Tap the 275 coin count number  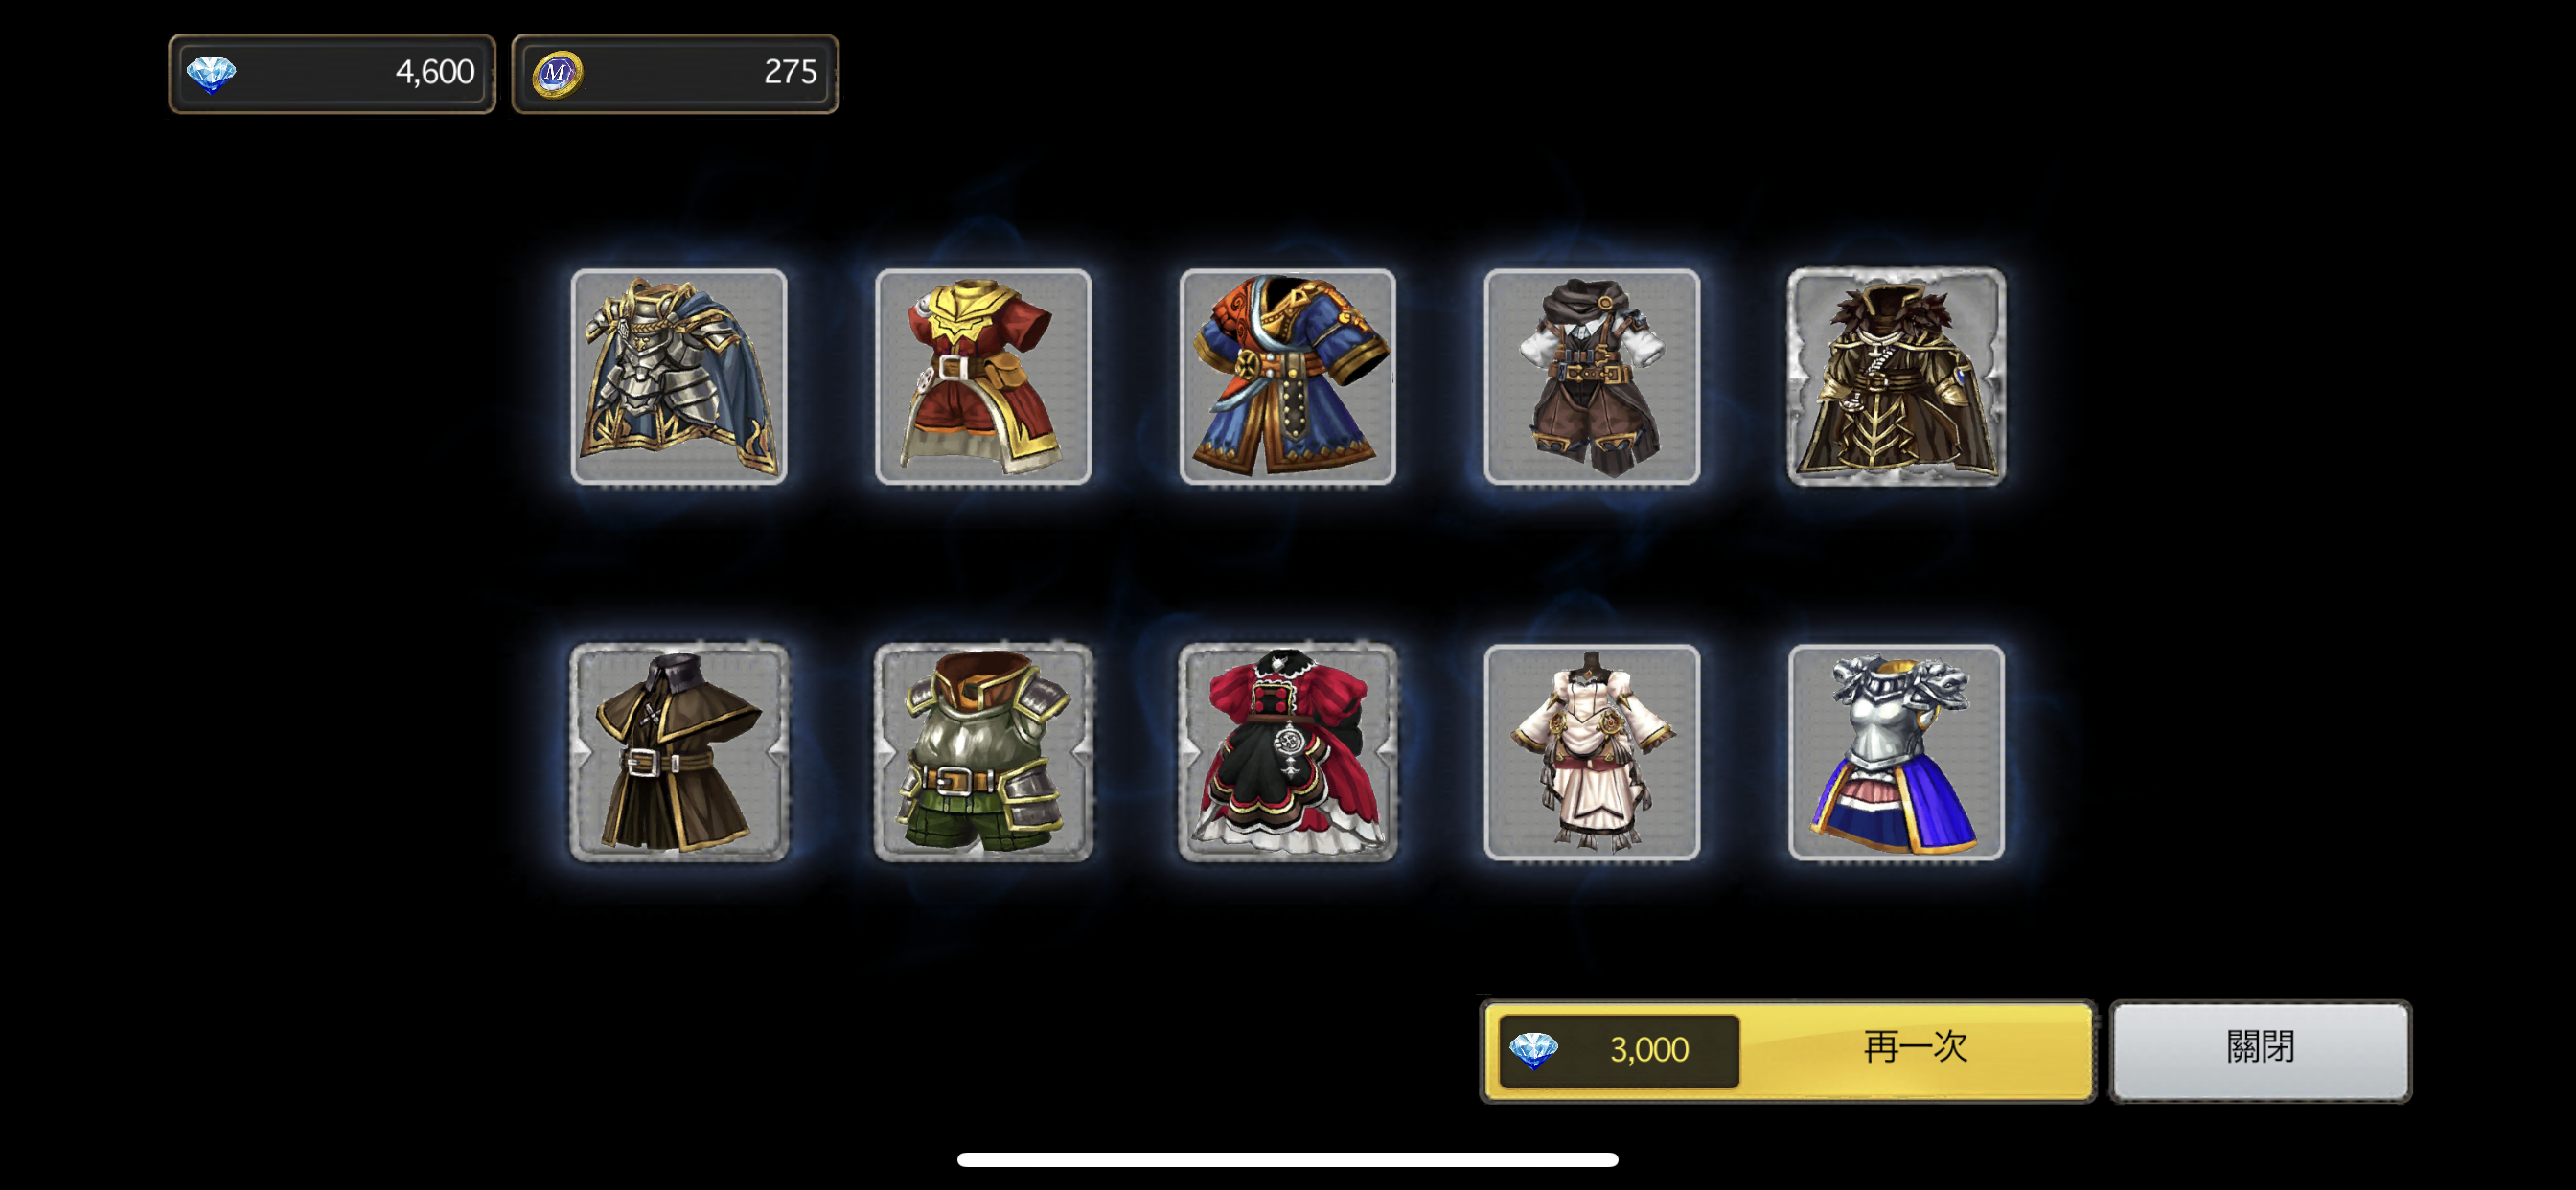(x=790, y=72)
